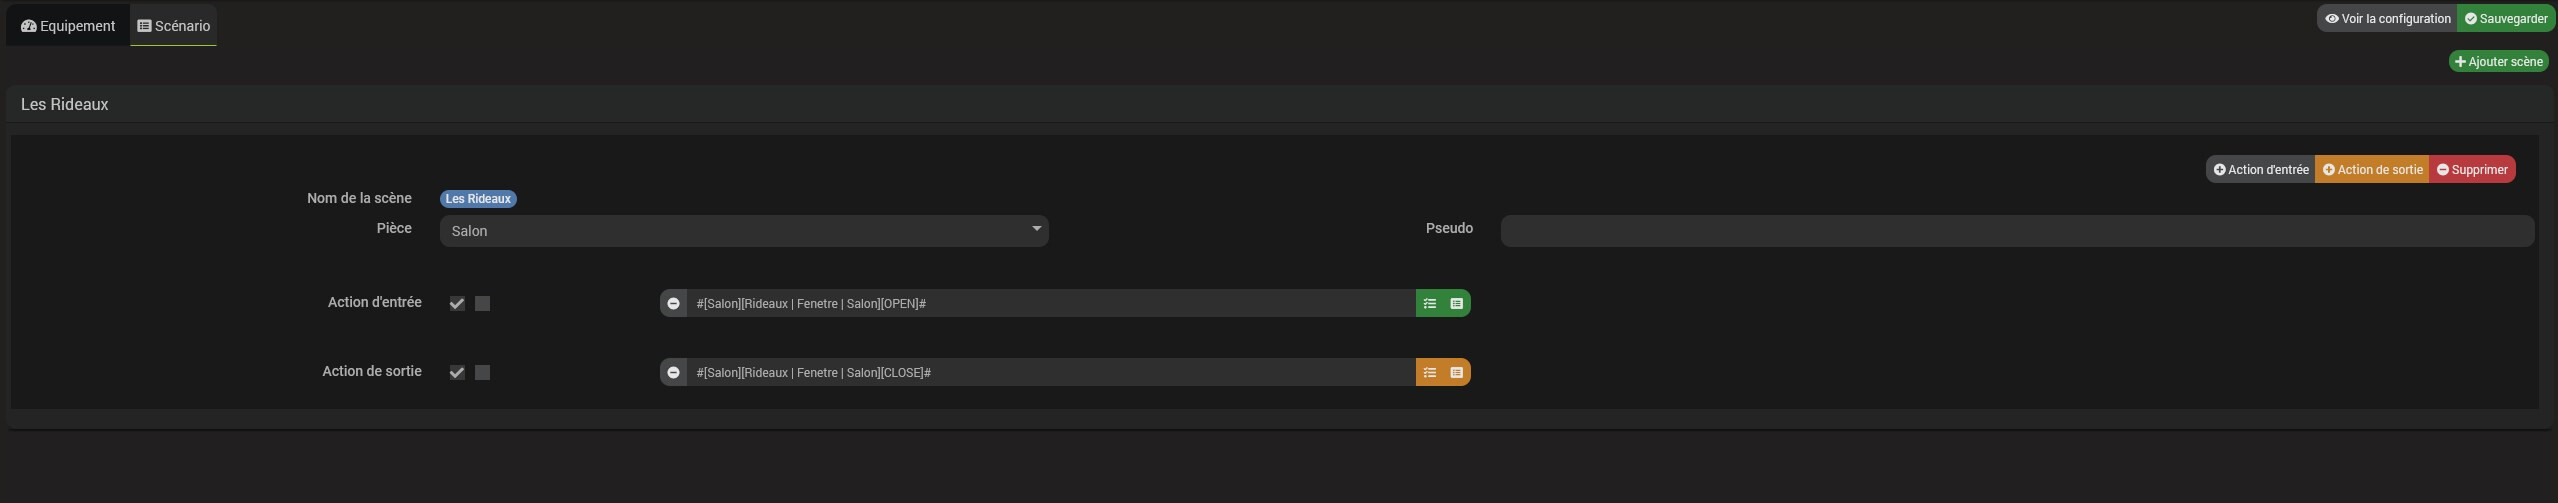Open orange command list icon on exit action row
Viewport: 2558px width, 503px height.
click(1457, 372)
